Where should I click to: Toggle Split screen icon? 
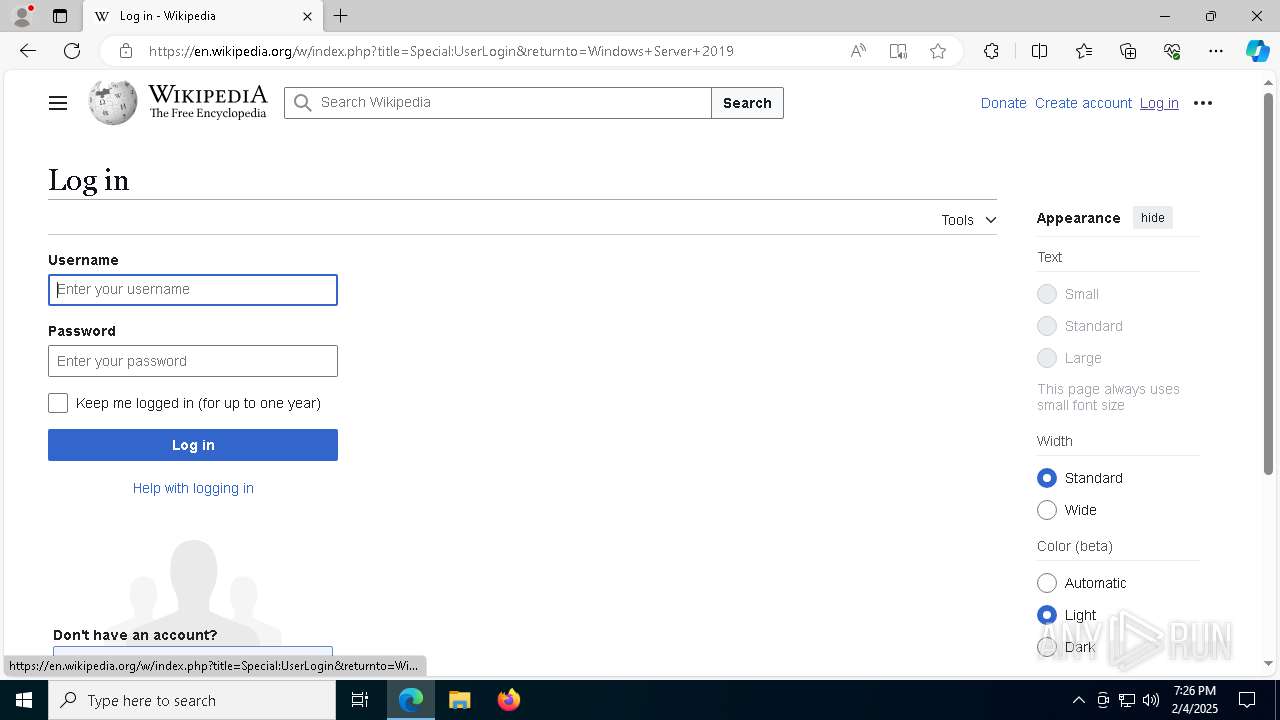click(x=1039, y=51)
